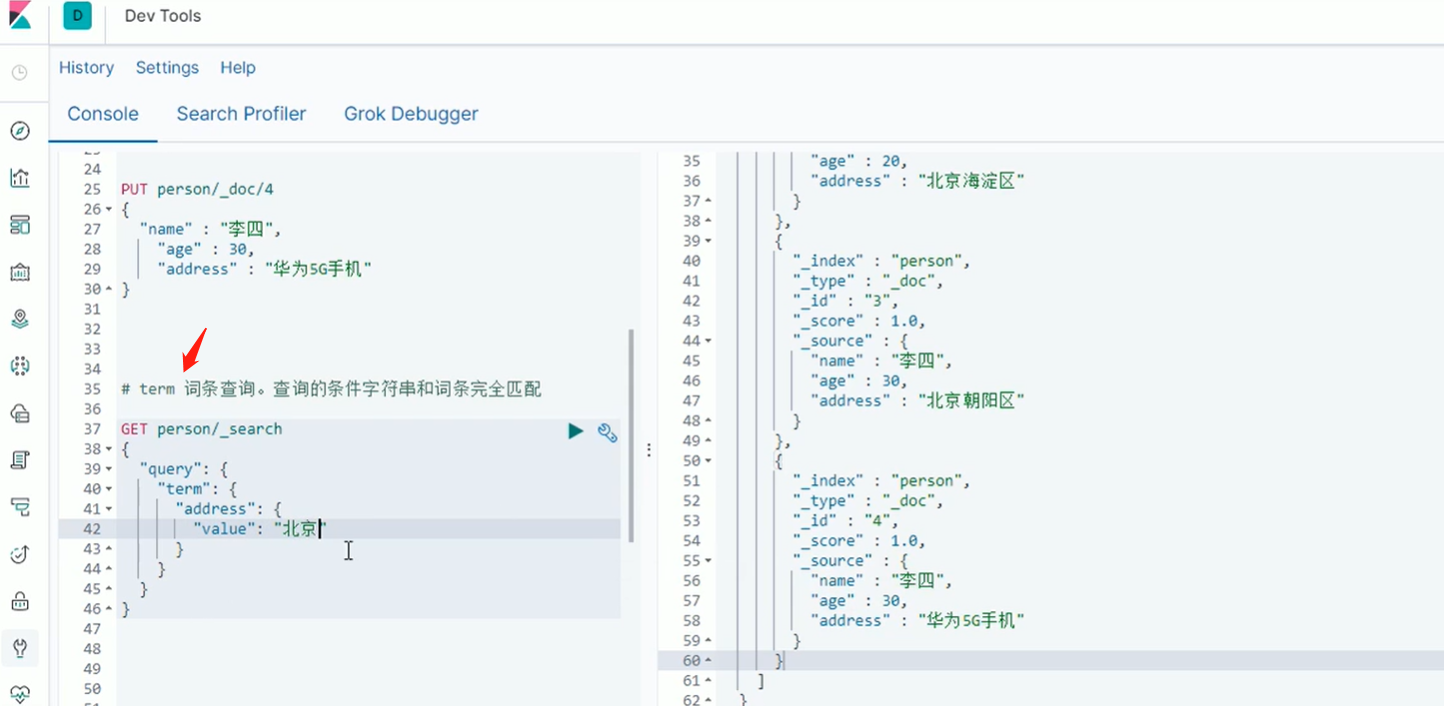
Task: Click the comment "# term 词条查询" line
Action: [x=331, y=389]
